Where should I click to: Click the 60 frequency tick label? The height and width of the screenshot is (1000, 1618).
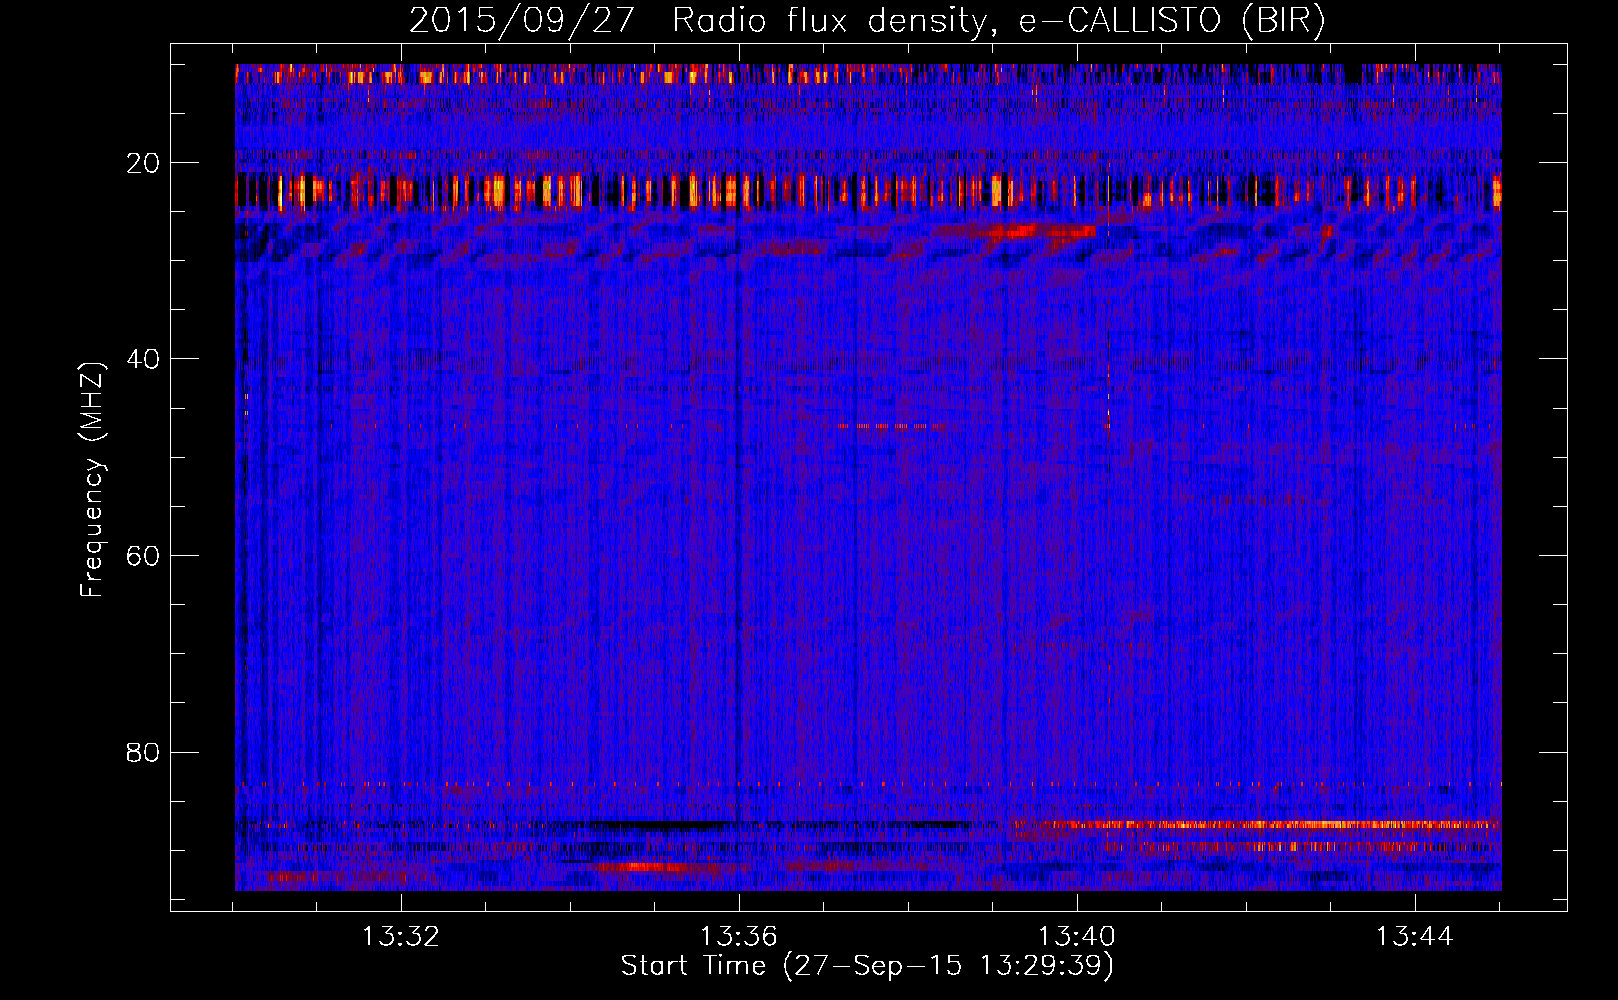click(x=144, y=555)
